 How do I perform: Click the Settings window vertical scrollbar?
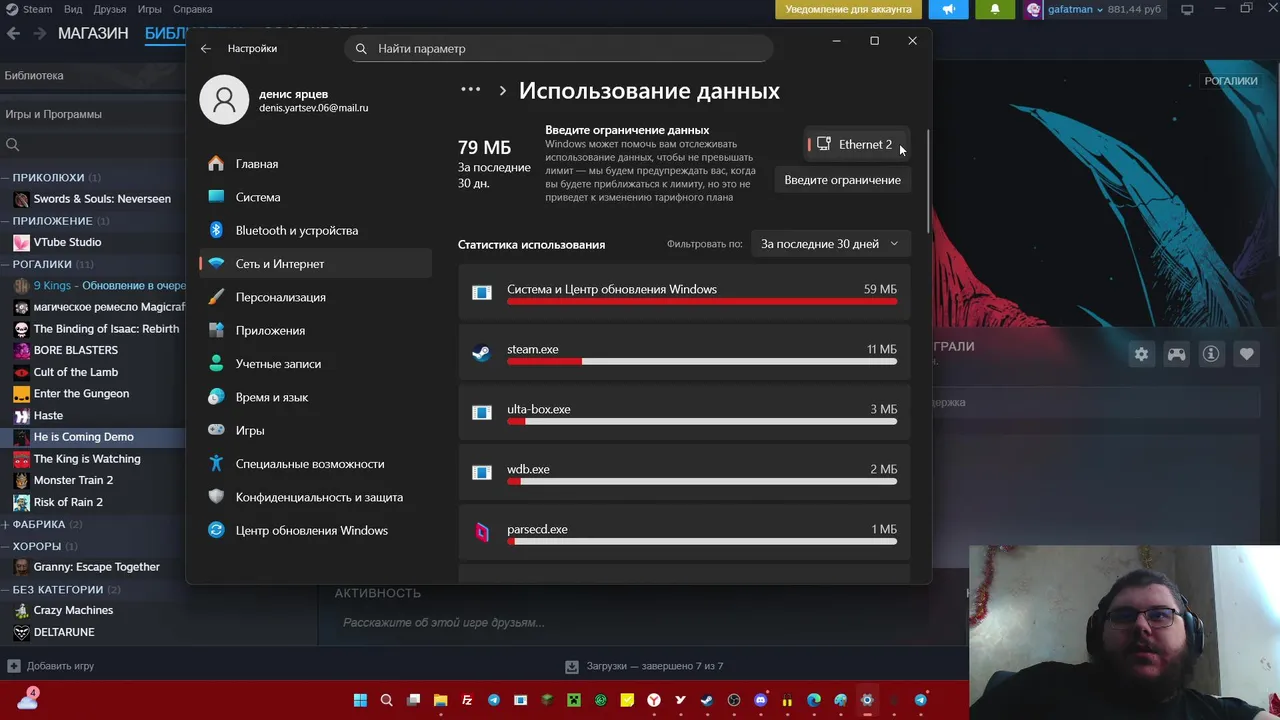tap(928, 182)
